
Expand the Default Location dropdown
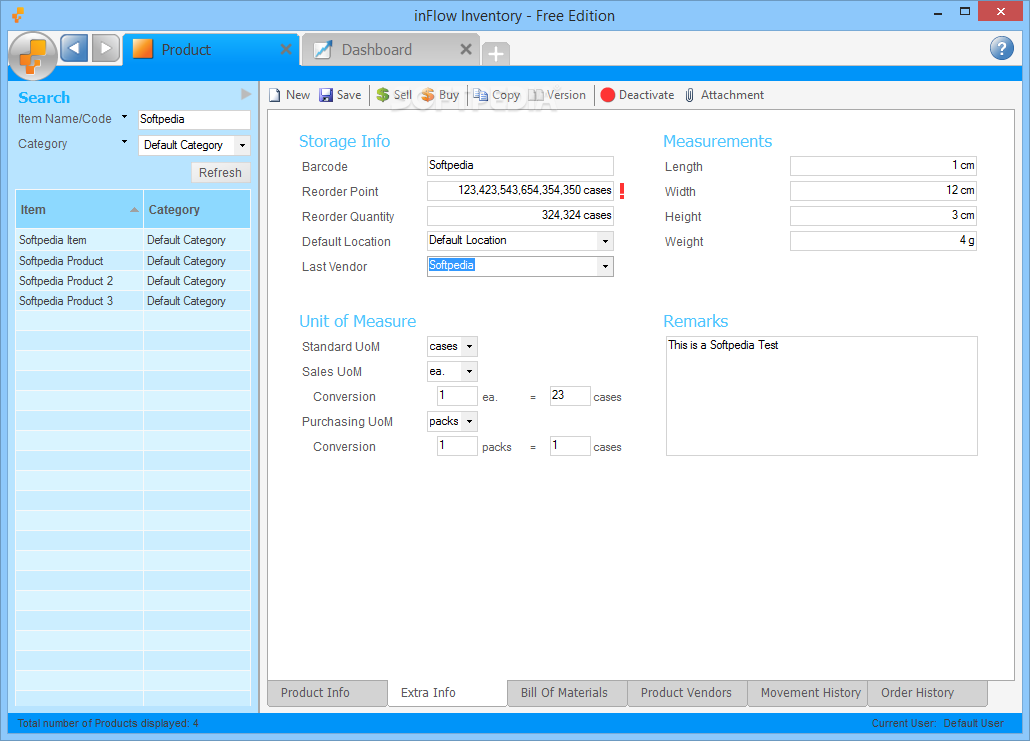pyautogui.click(x=605, y=241)
